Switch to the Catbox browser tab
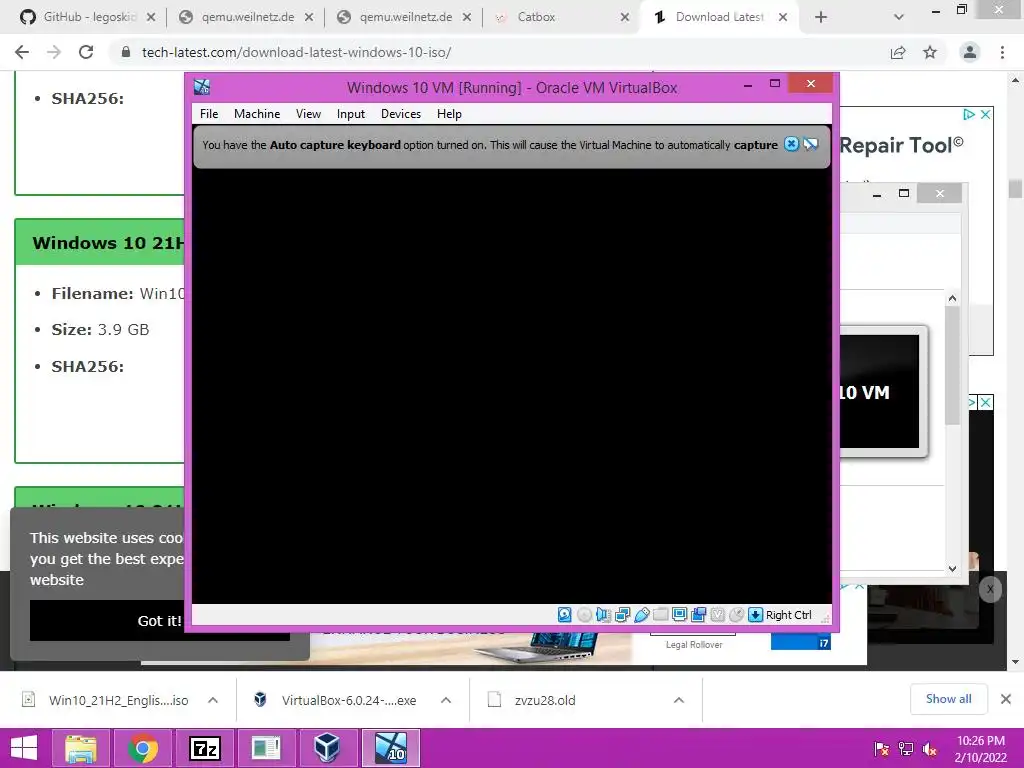Image resolution: width=1024 pixels, height=768 pixels. pyautogui.click(x=536, y=17)
